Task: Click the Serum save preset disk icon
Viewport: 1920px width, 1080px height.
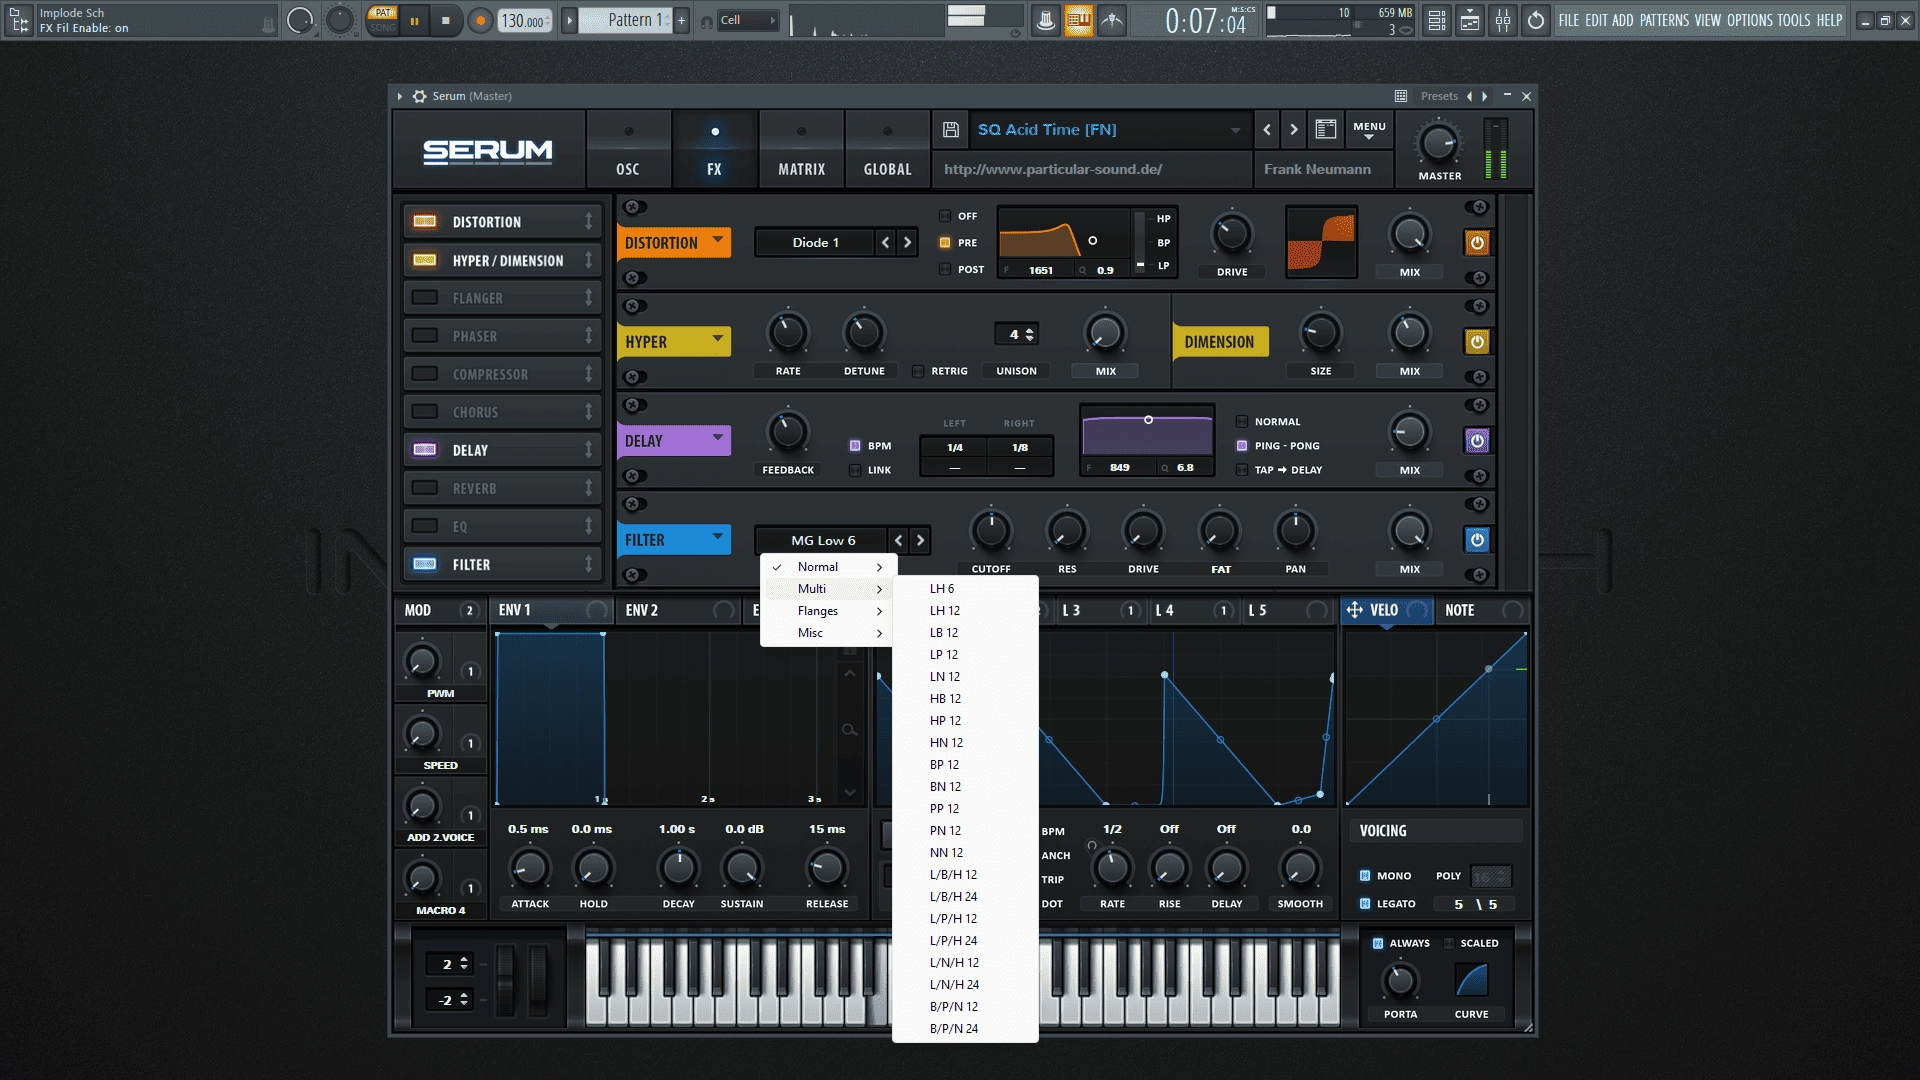Action: pos(951,129)
